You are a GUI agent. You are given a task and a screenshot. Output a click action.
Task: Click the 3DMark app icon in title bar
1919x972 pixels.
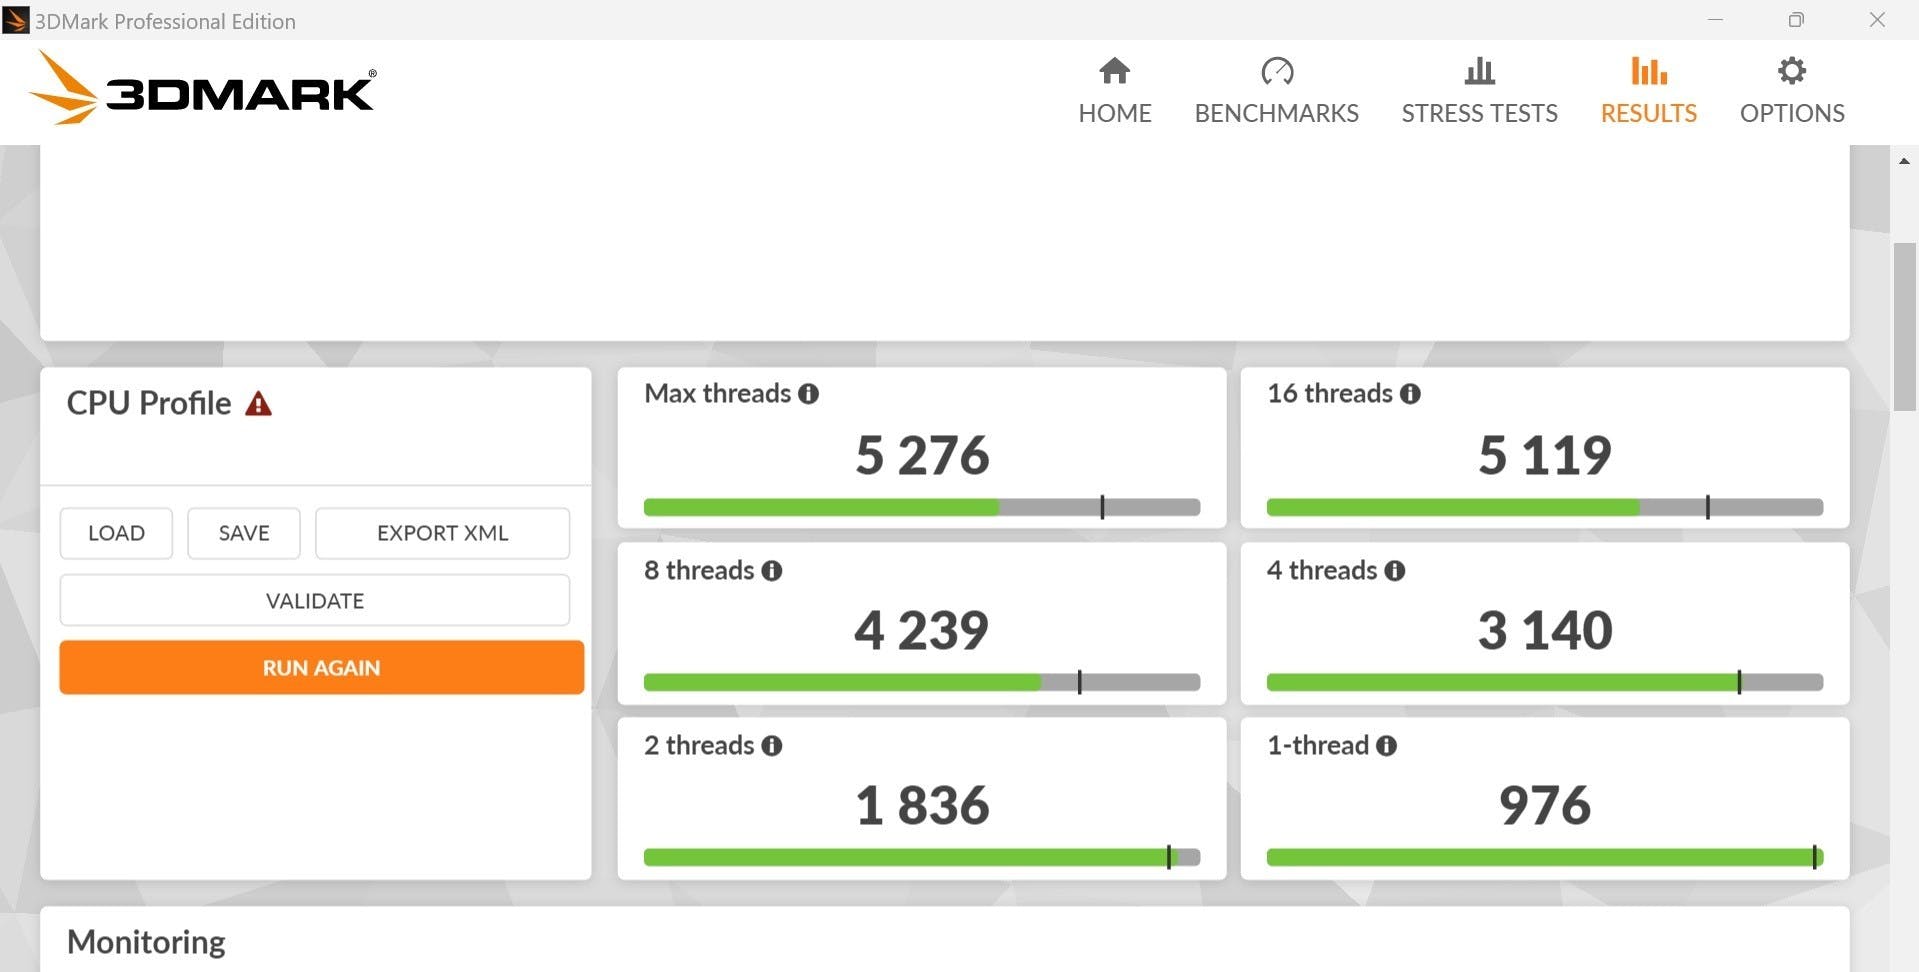point(16,20)
